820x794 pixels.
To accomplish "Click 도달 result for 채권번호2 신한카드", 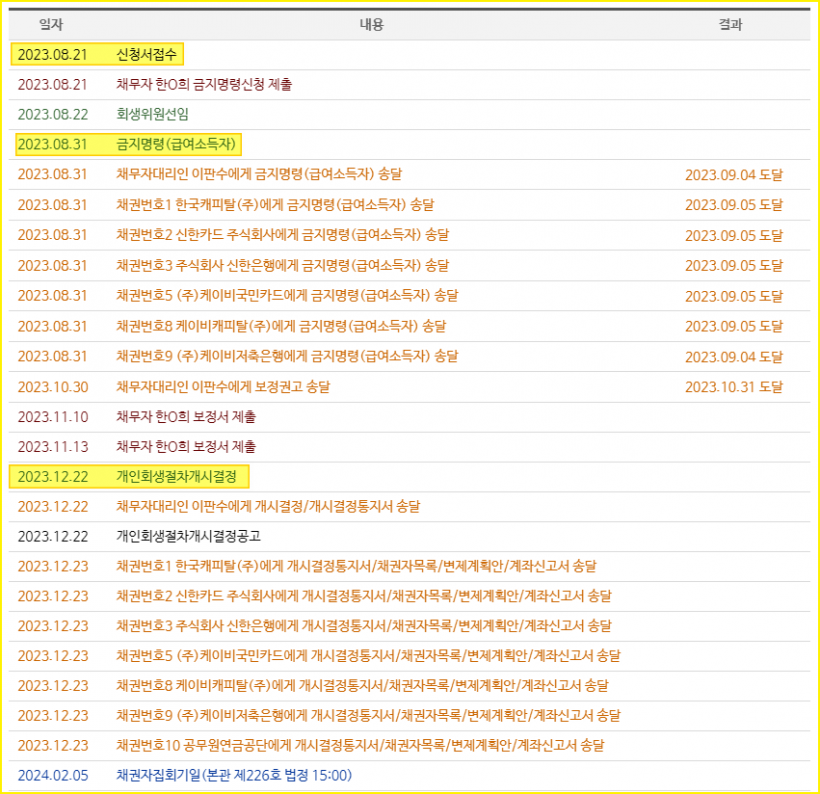I will pos(734,235).
